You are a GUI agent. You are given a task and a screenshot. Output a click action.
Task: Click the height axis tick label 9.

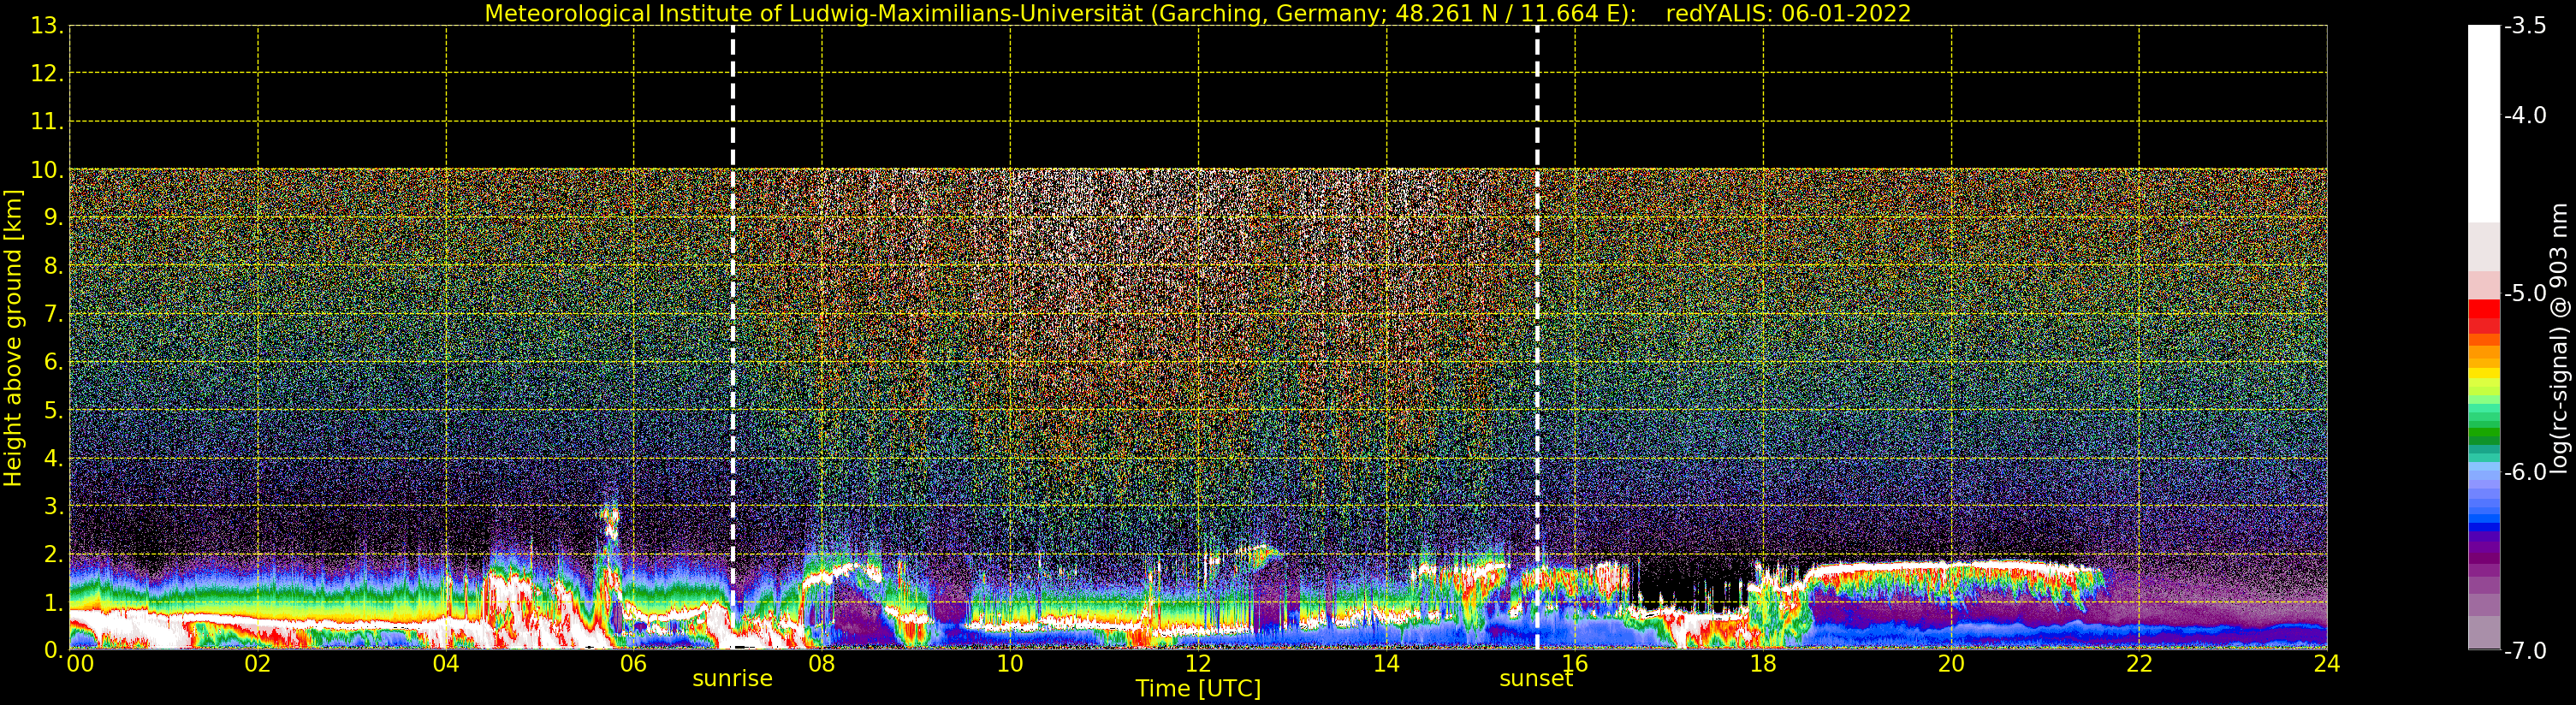tap(53, 218)
